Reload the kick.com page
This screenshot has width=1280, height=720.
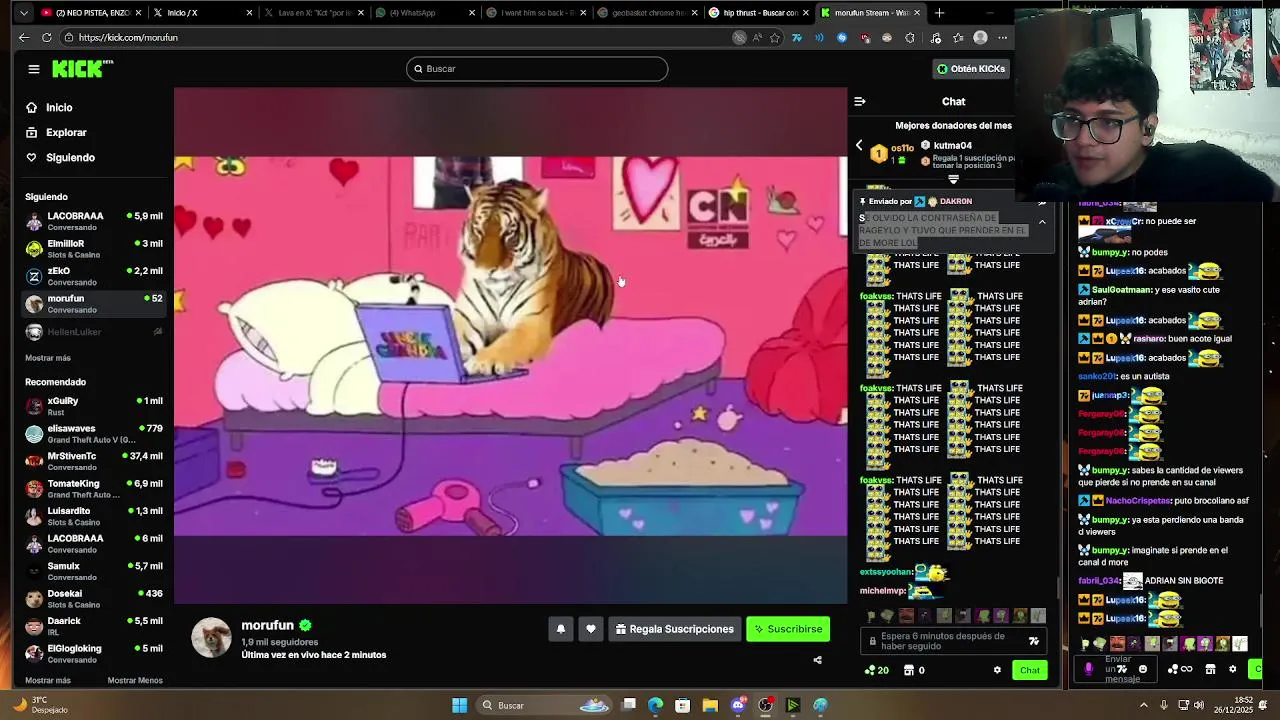(x=47, y=37)
